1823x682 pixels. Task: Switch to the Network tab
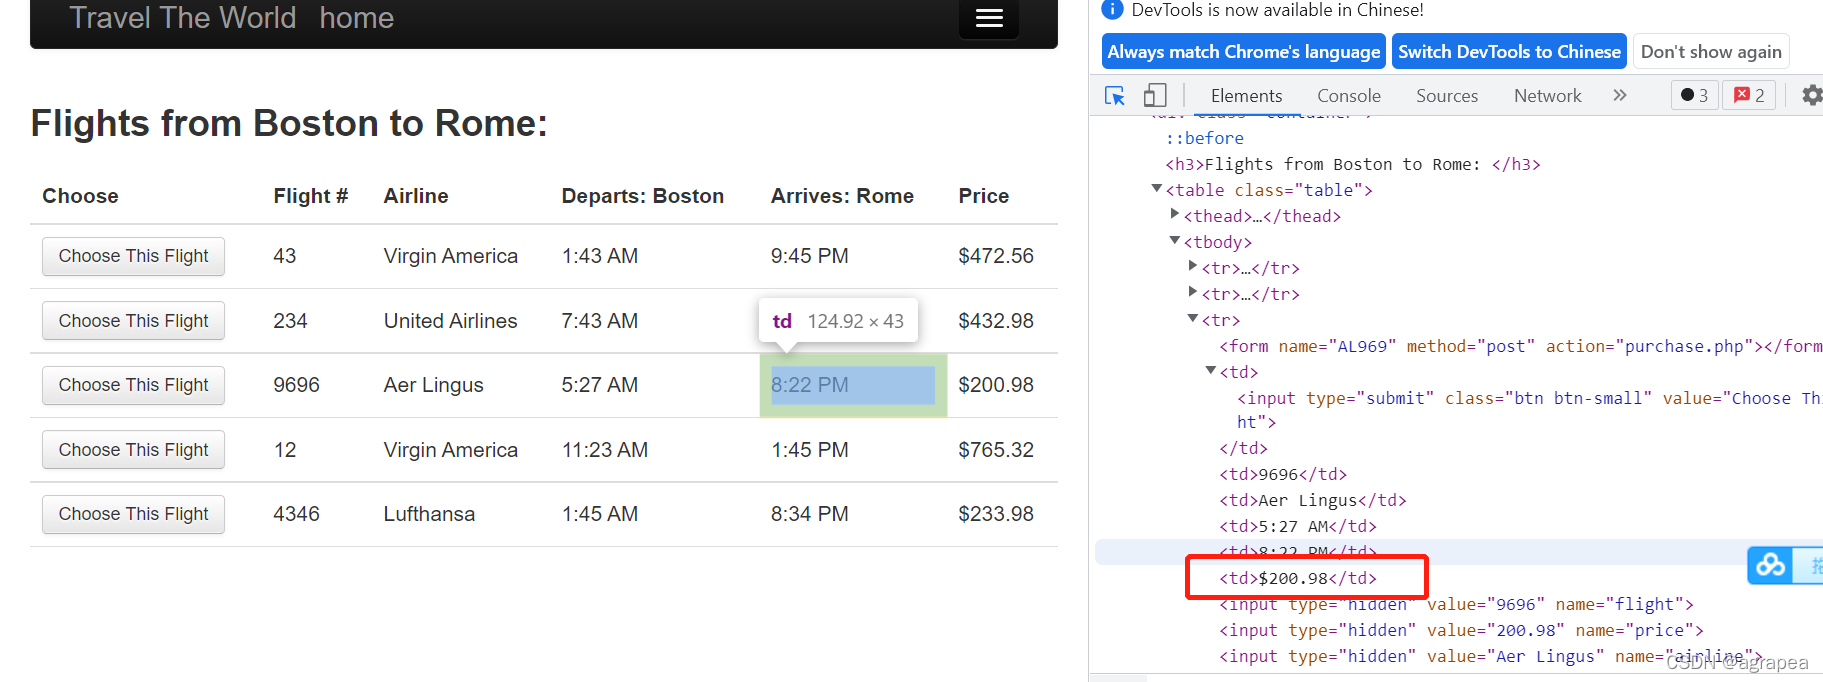point(1548,96)
